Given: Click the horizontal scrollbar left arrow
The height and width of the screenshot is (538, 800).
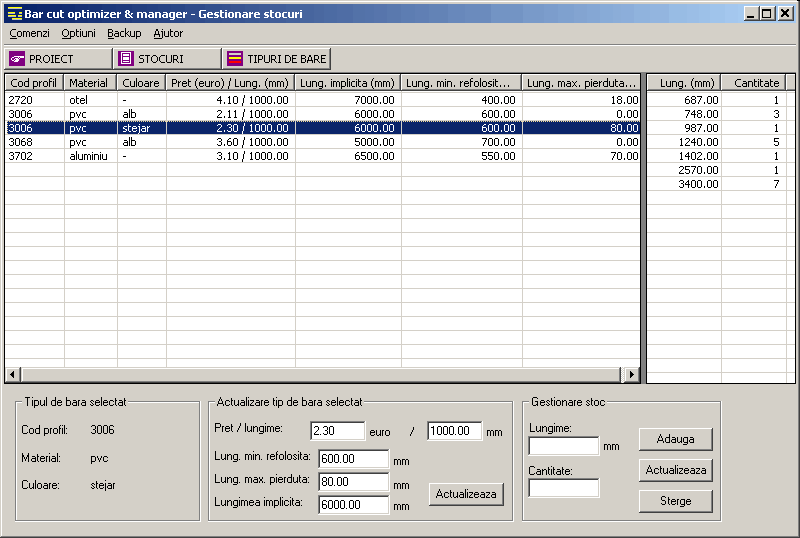Looking at the screenshot, I should (x=13, y=375).
